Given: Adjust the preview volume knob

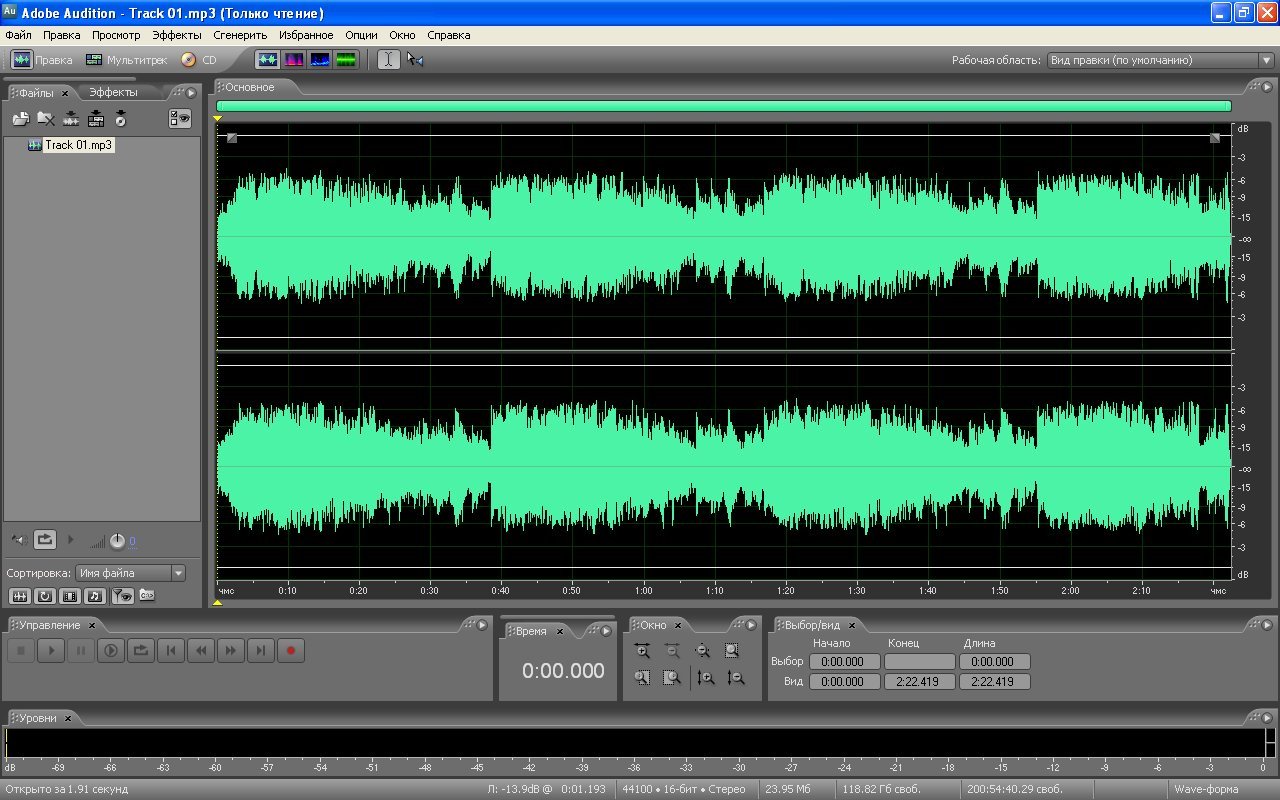Looking at the screenshot, I should point(118,541).
